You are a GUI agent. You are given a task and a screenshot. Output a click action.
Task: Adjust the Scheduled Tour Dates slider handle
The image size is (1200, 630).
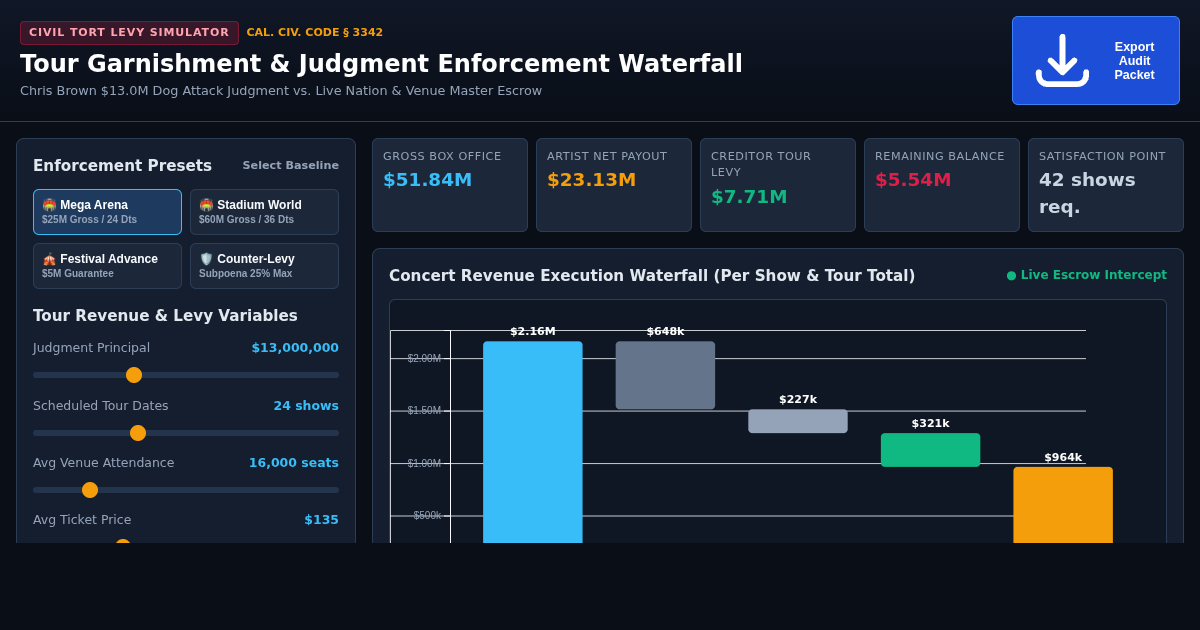point(138,433)
